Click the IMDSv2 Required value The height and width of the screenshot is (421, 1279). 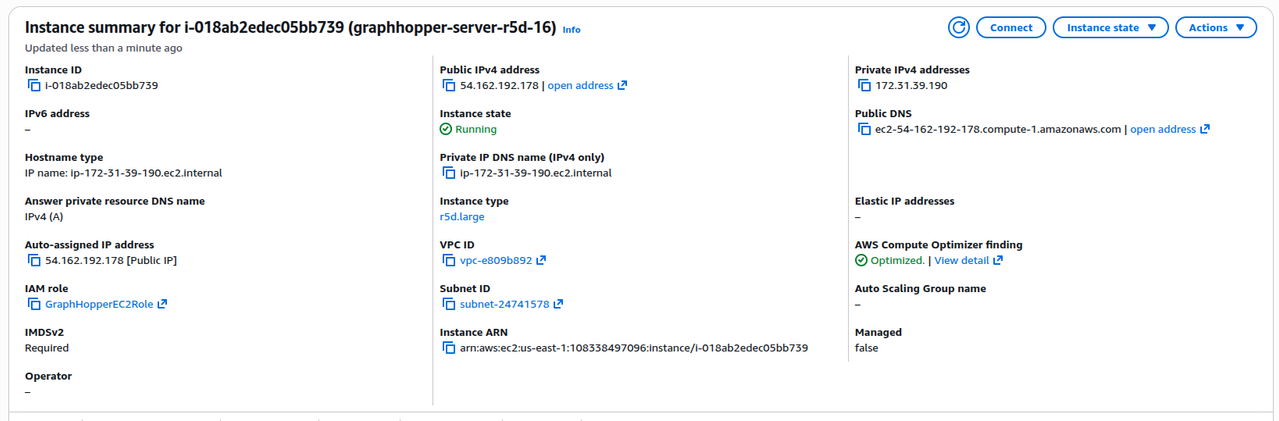47,348
